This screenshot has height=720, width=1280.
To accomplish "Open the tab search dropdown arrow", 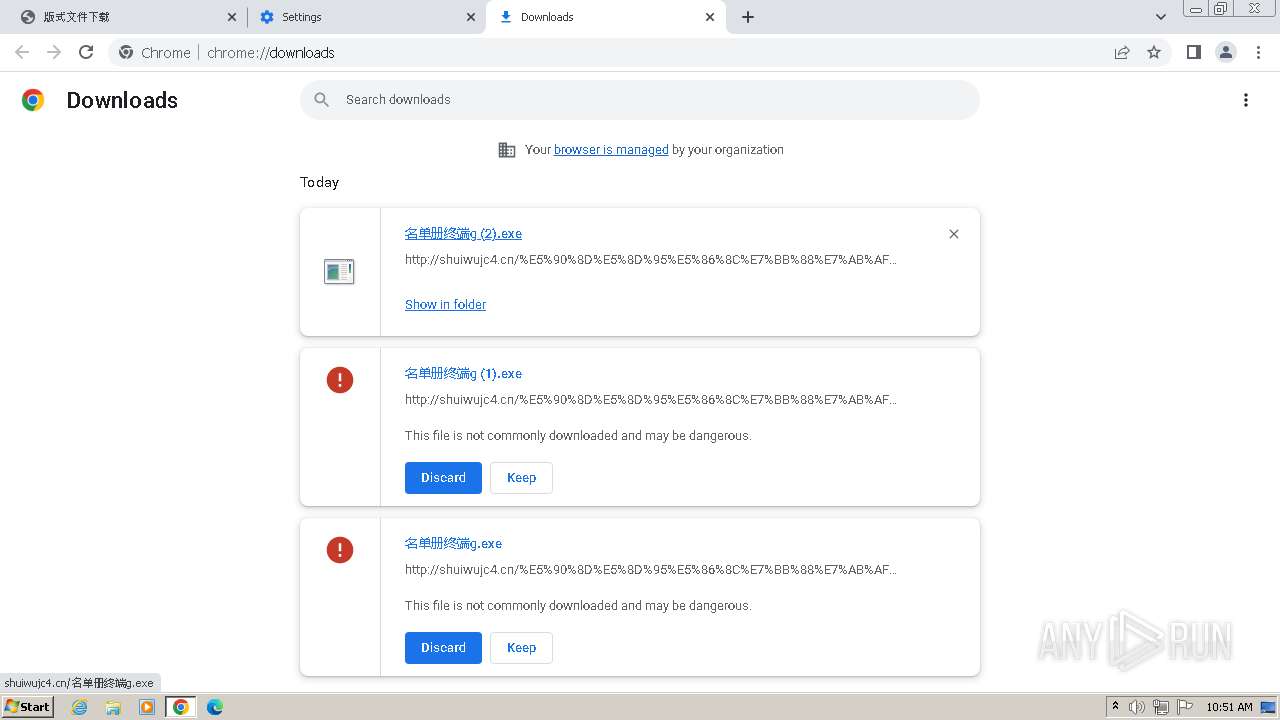I will click(x=1161, y=17).
